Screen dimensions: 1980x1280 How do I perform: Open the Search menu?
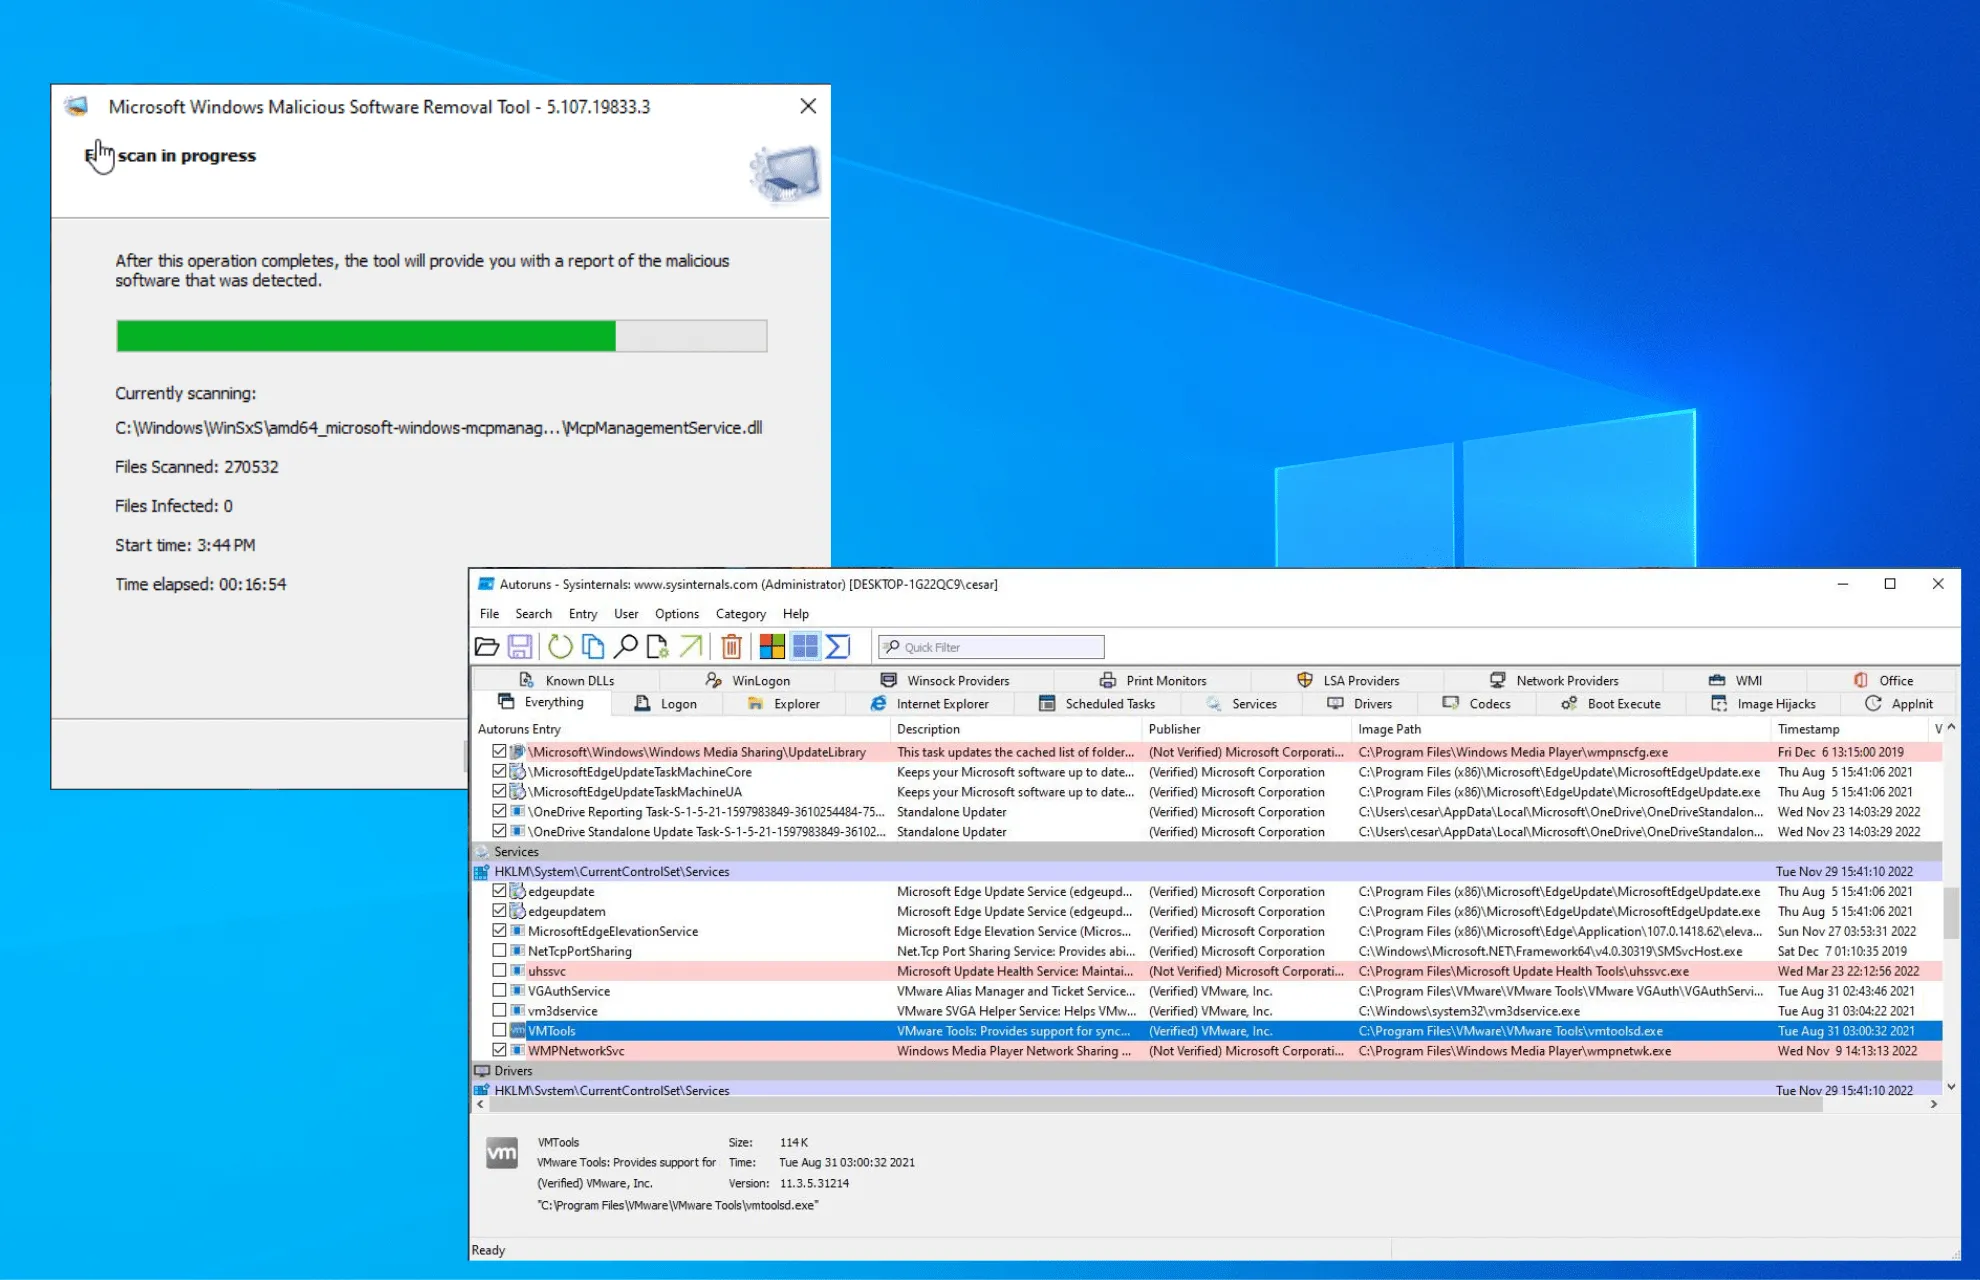(533, 614)
